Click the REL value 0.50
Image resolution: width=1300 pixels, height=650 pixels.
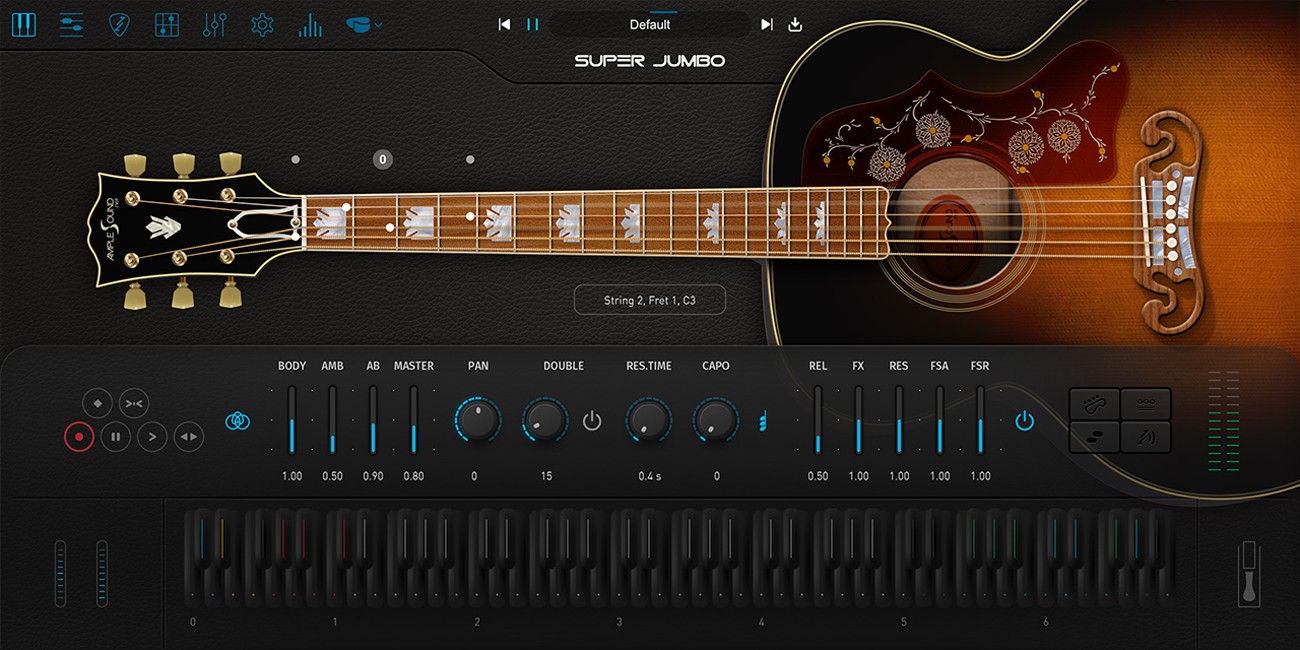[818, 476]
